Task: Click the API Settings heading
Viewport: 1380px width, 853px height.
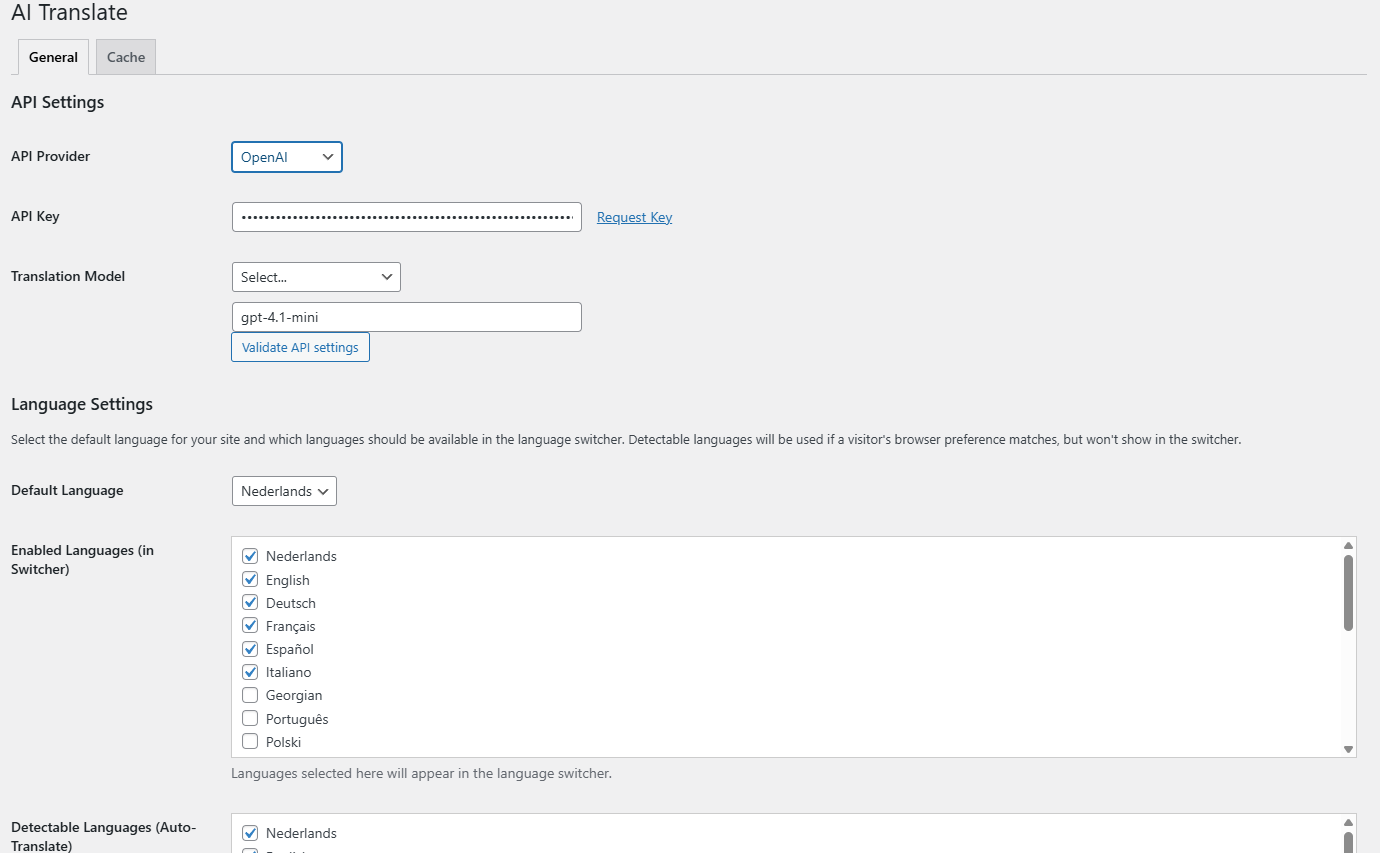Action: pos(58,102)
